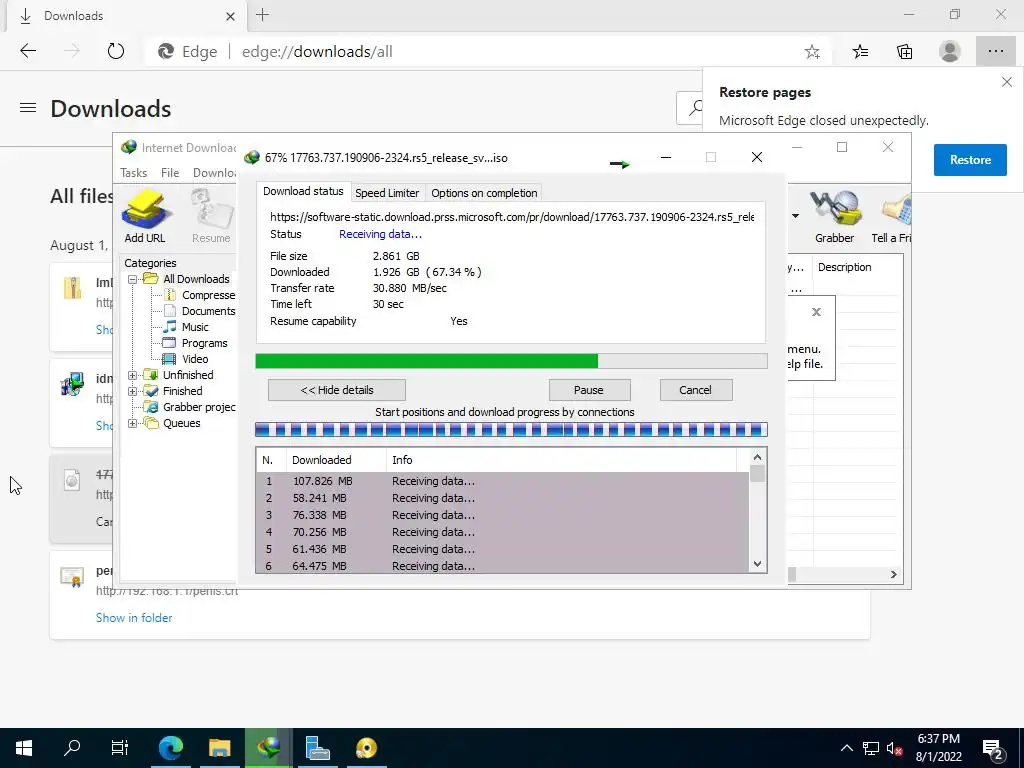1024x768 pixels.
Task: Click the connections list scroll-down arrow
Action: (x=758, y=564)
